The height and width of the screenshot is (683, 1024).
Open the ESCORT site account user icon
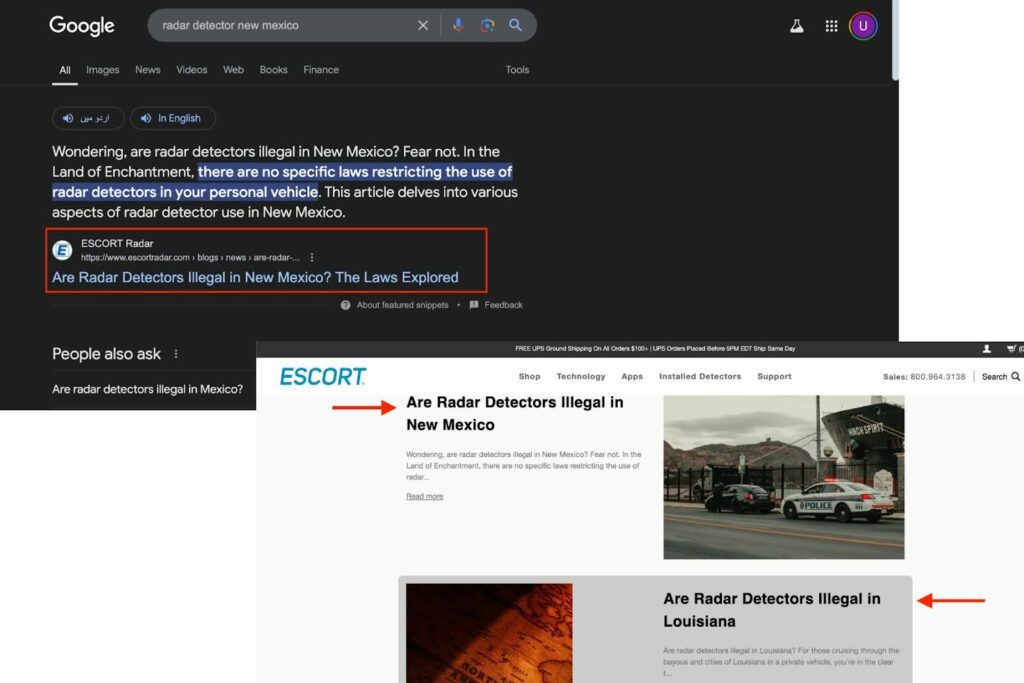pos(987,349)
